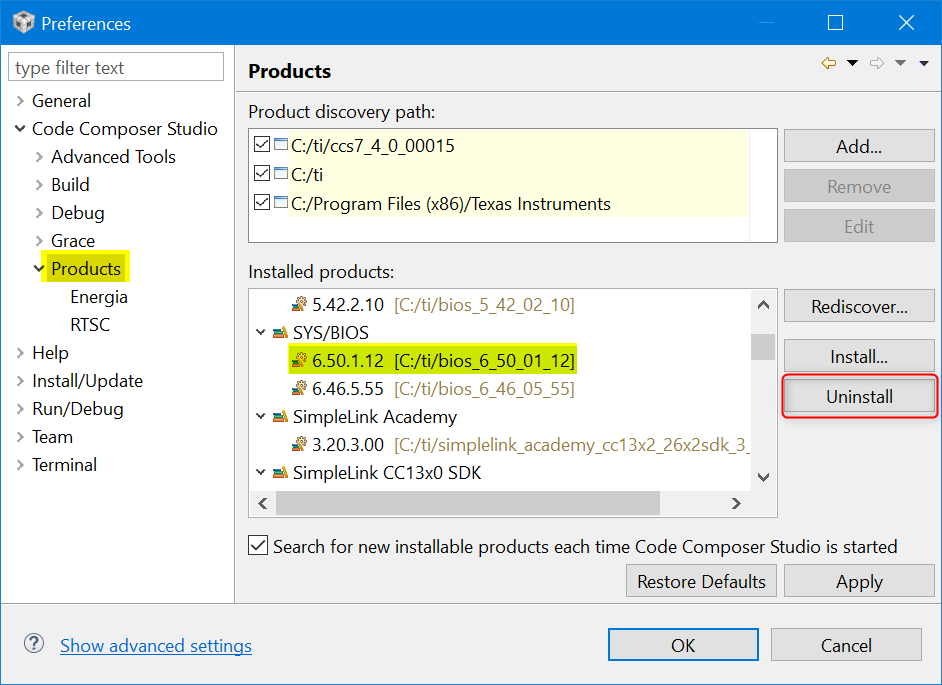Click the back navigation arrow icon
The image size is (942, 685).
[x=828, y=63]
